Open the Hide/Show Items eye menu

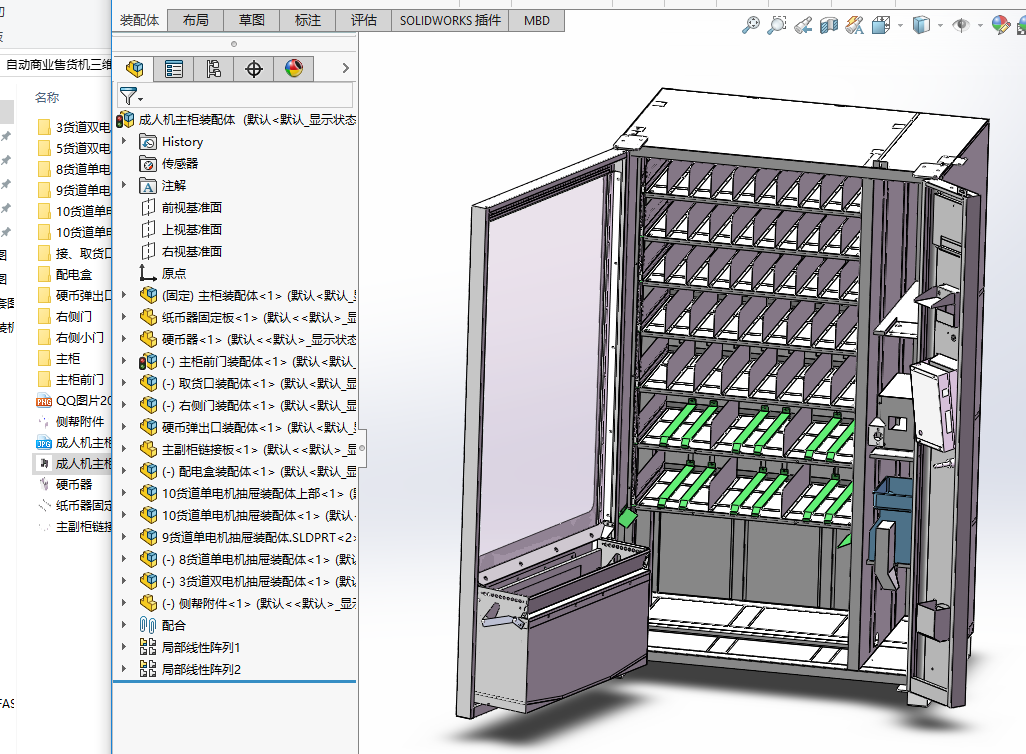click(960, 26)
